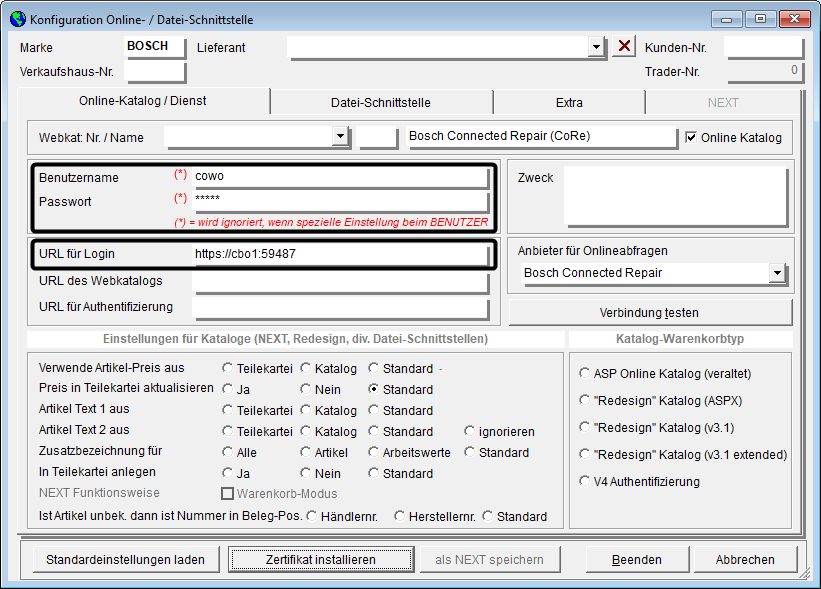
Task: Select ignorieren for Artikel Text 2 aus
Action: (x=470, y=431)
